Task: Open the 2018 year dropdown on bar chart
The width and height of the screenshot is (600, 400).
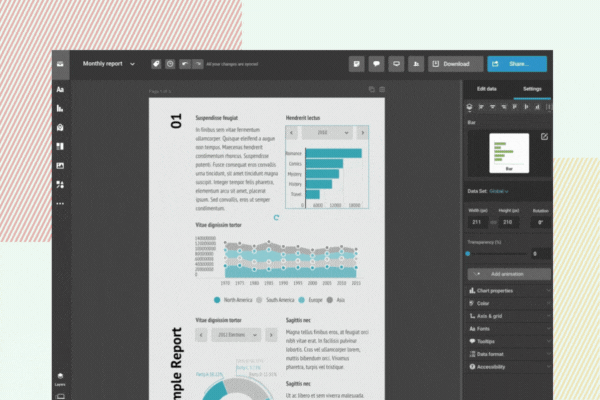Action: [x=327, y=133]
